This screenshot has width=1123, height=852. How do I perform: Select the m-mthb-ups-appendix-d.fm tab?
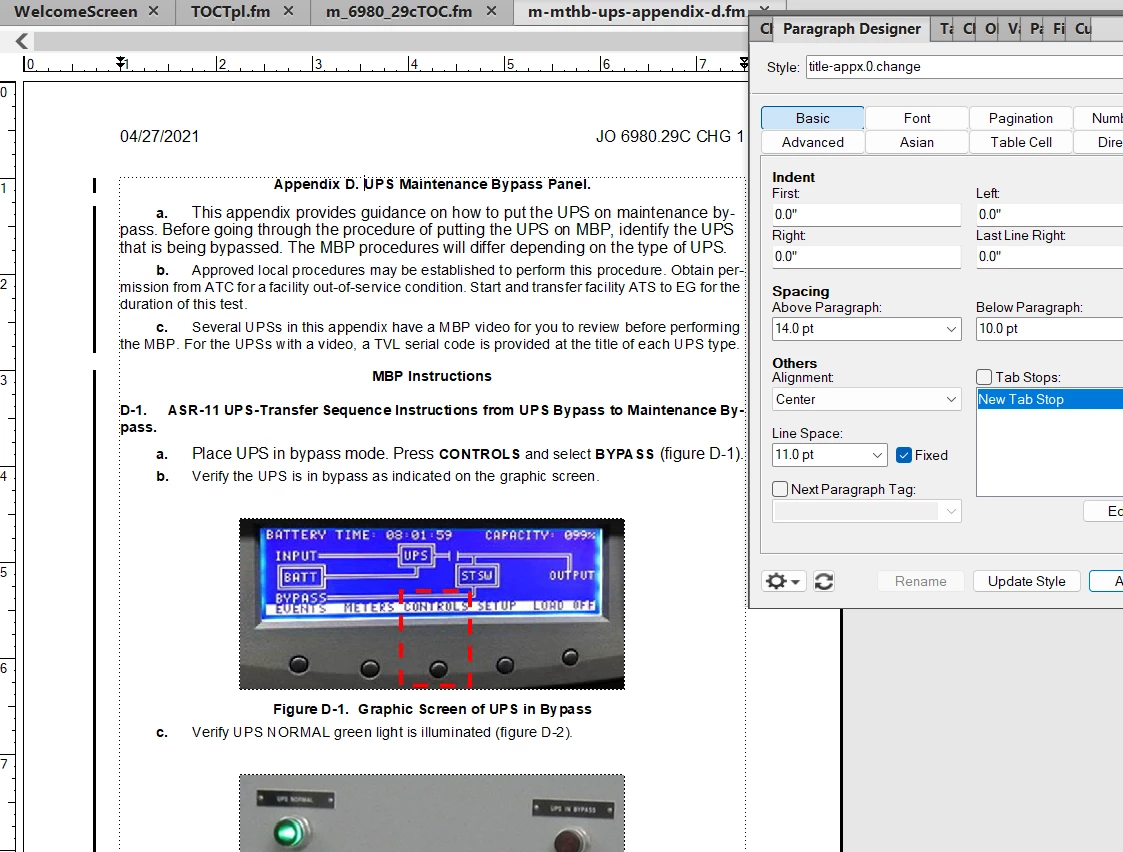point(636,11)
